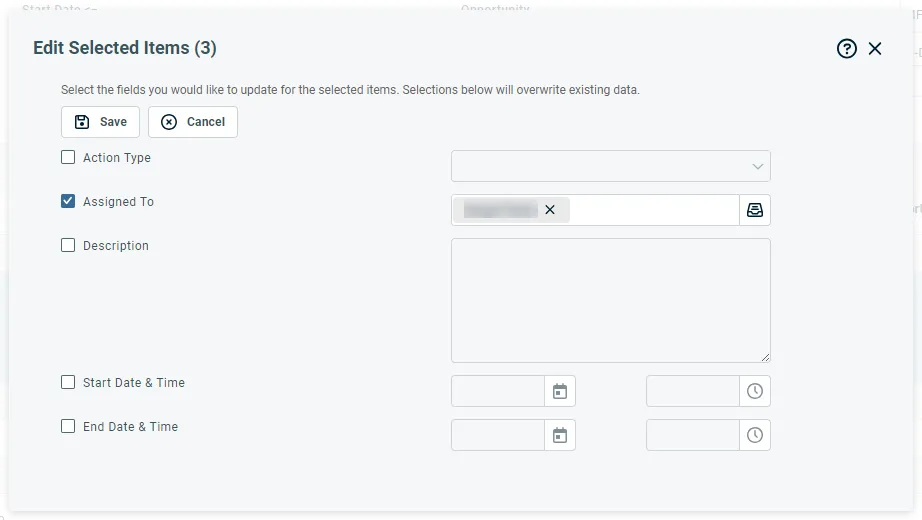Open the help question mark icon
922x520 pixels.
(x=847, y=49)
